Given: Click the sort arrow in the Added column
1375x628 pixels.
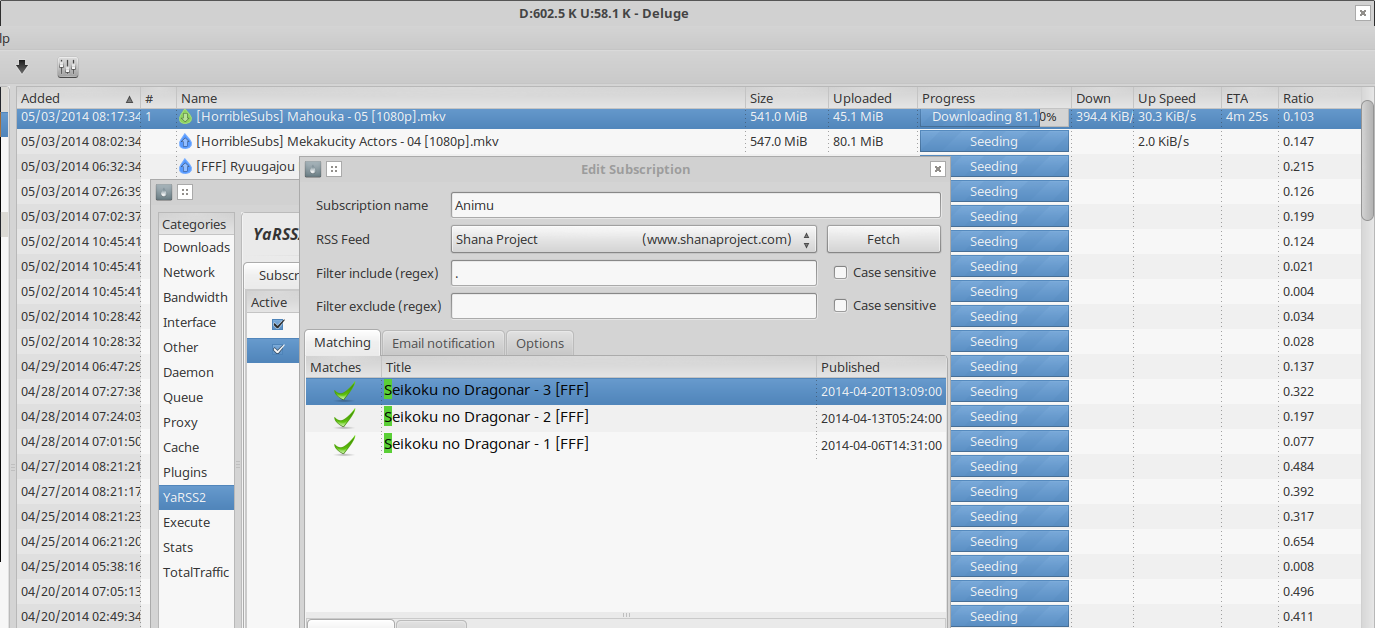Looking at the screenshot, I should tap(129, 99).
